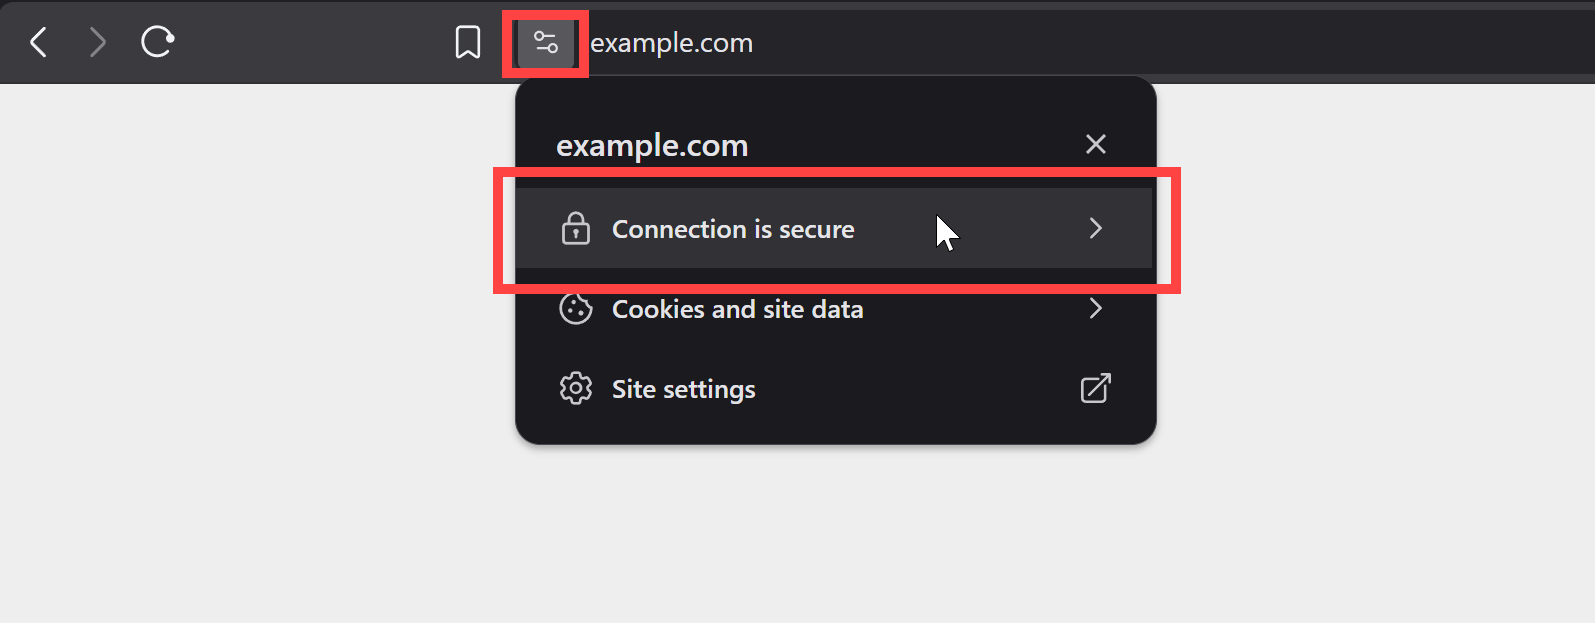Open the external-link icon for Site settings
Image resolution: width=1595 pixels, height=623 pixels.
click(x=1096, y=388)
